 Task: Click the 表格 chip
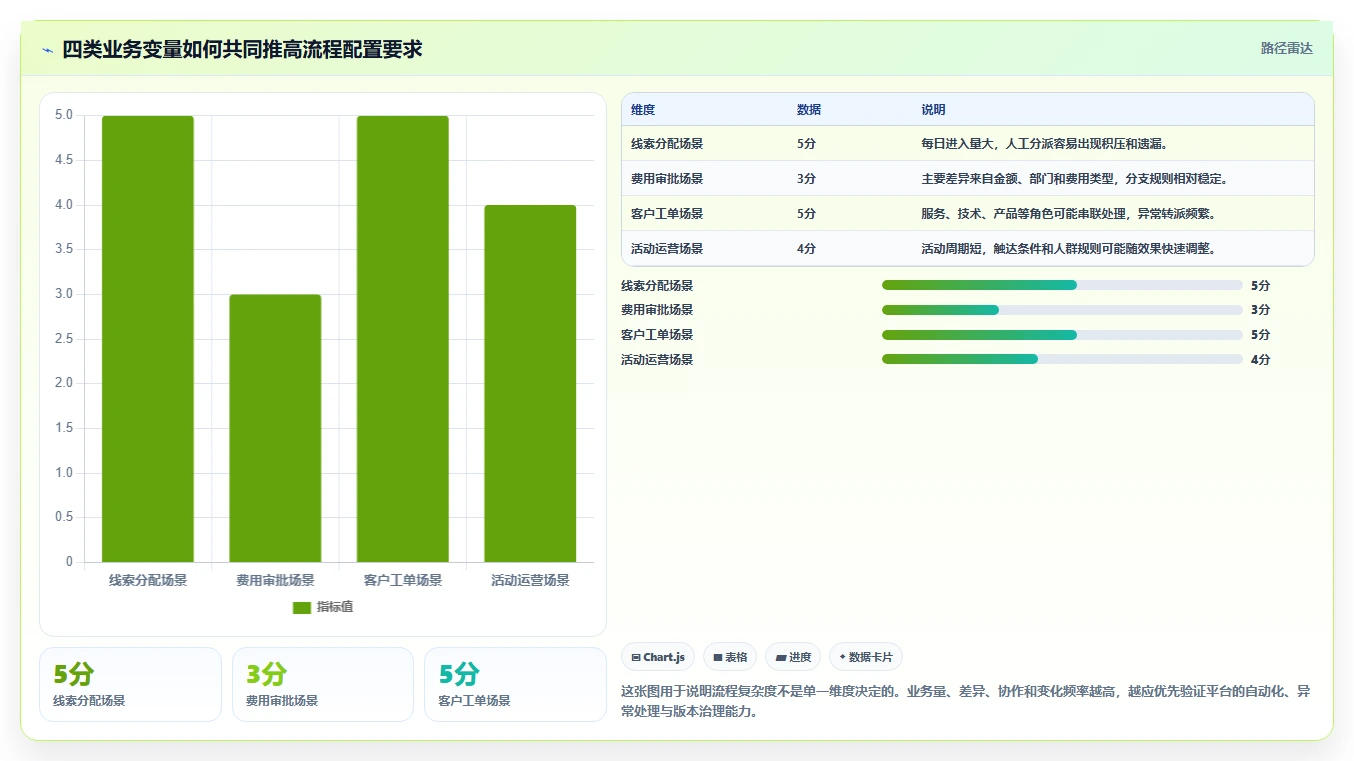point(730,657)
